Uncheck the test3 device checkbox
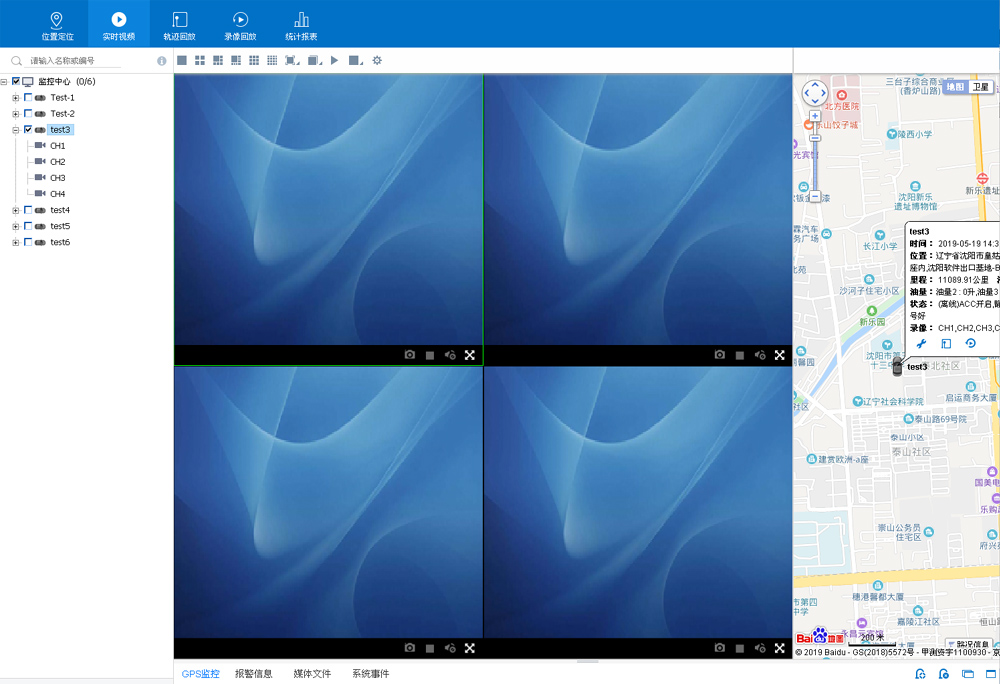Image resolution: width=1000 pixels, height=684 pixels. click(x=28, y=130)
